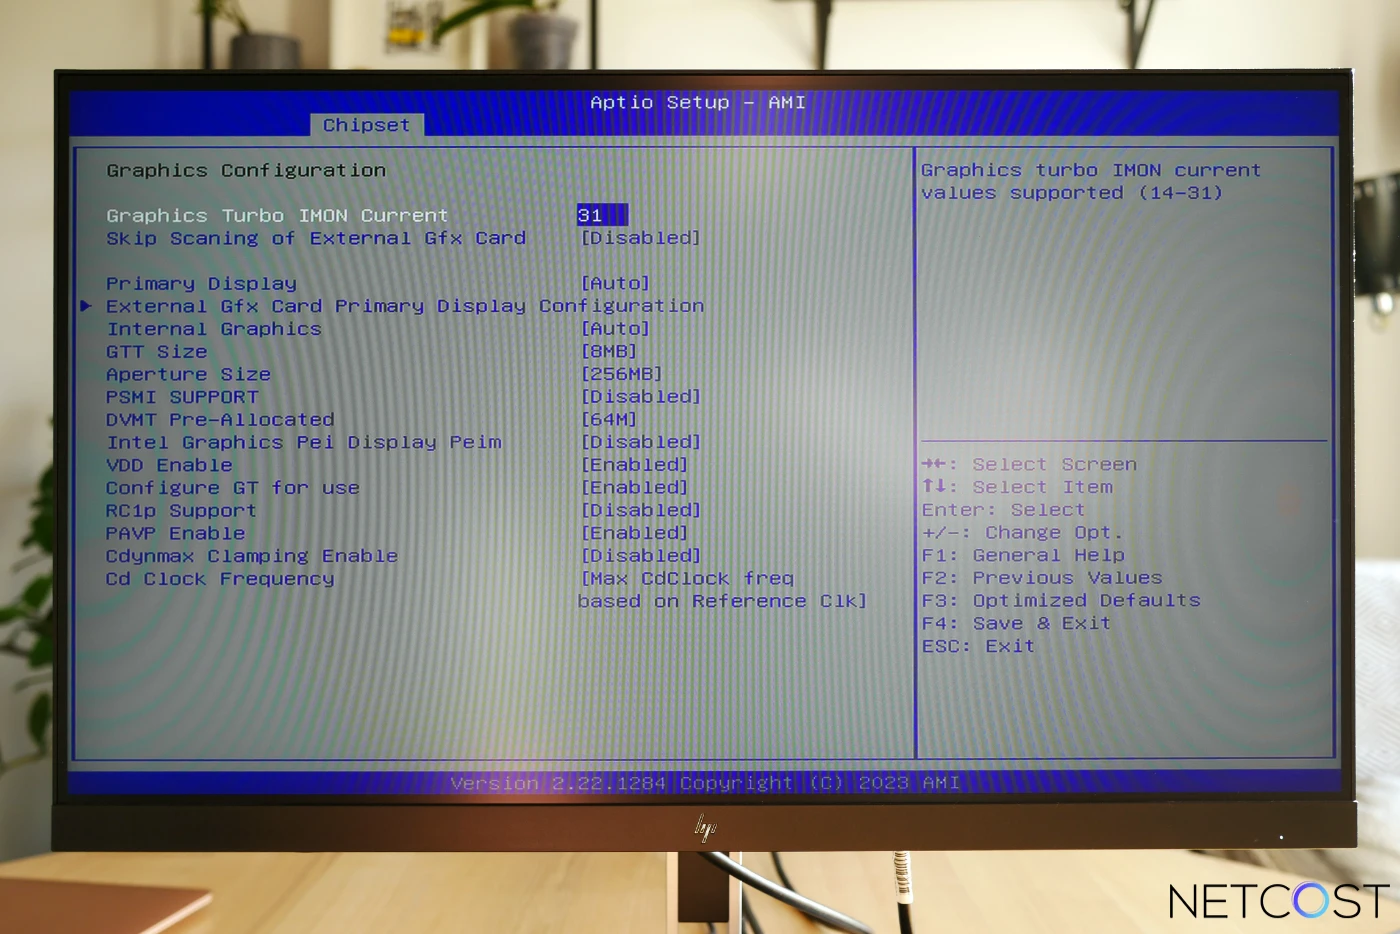
Task: Open External Gfx Card Primary Display Configuration submenu
Action: (x=405, y=306)
